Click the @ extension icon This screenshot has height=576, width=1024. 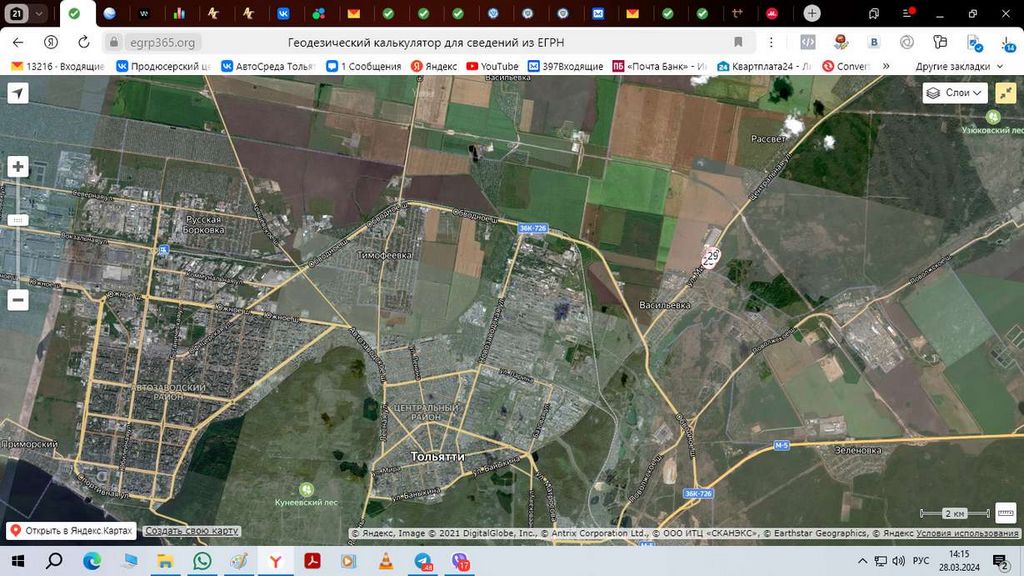(x=906, y=42)
